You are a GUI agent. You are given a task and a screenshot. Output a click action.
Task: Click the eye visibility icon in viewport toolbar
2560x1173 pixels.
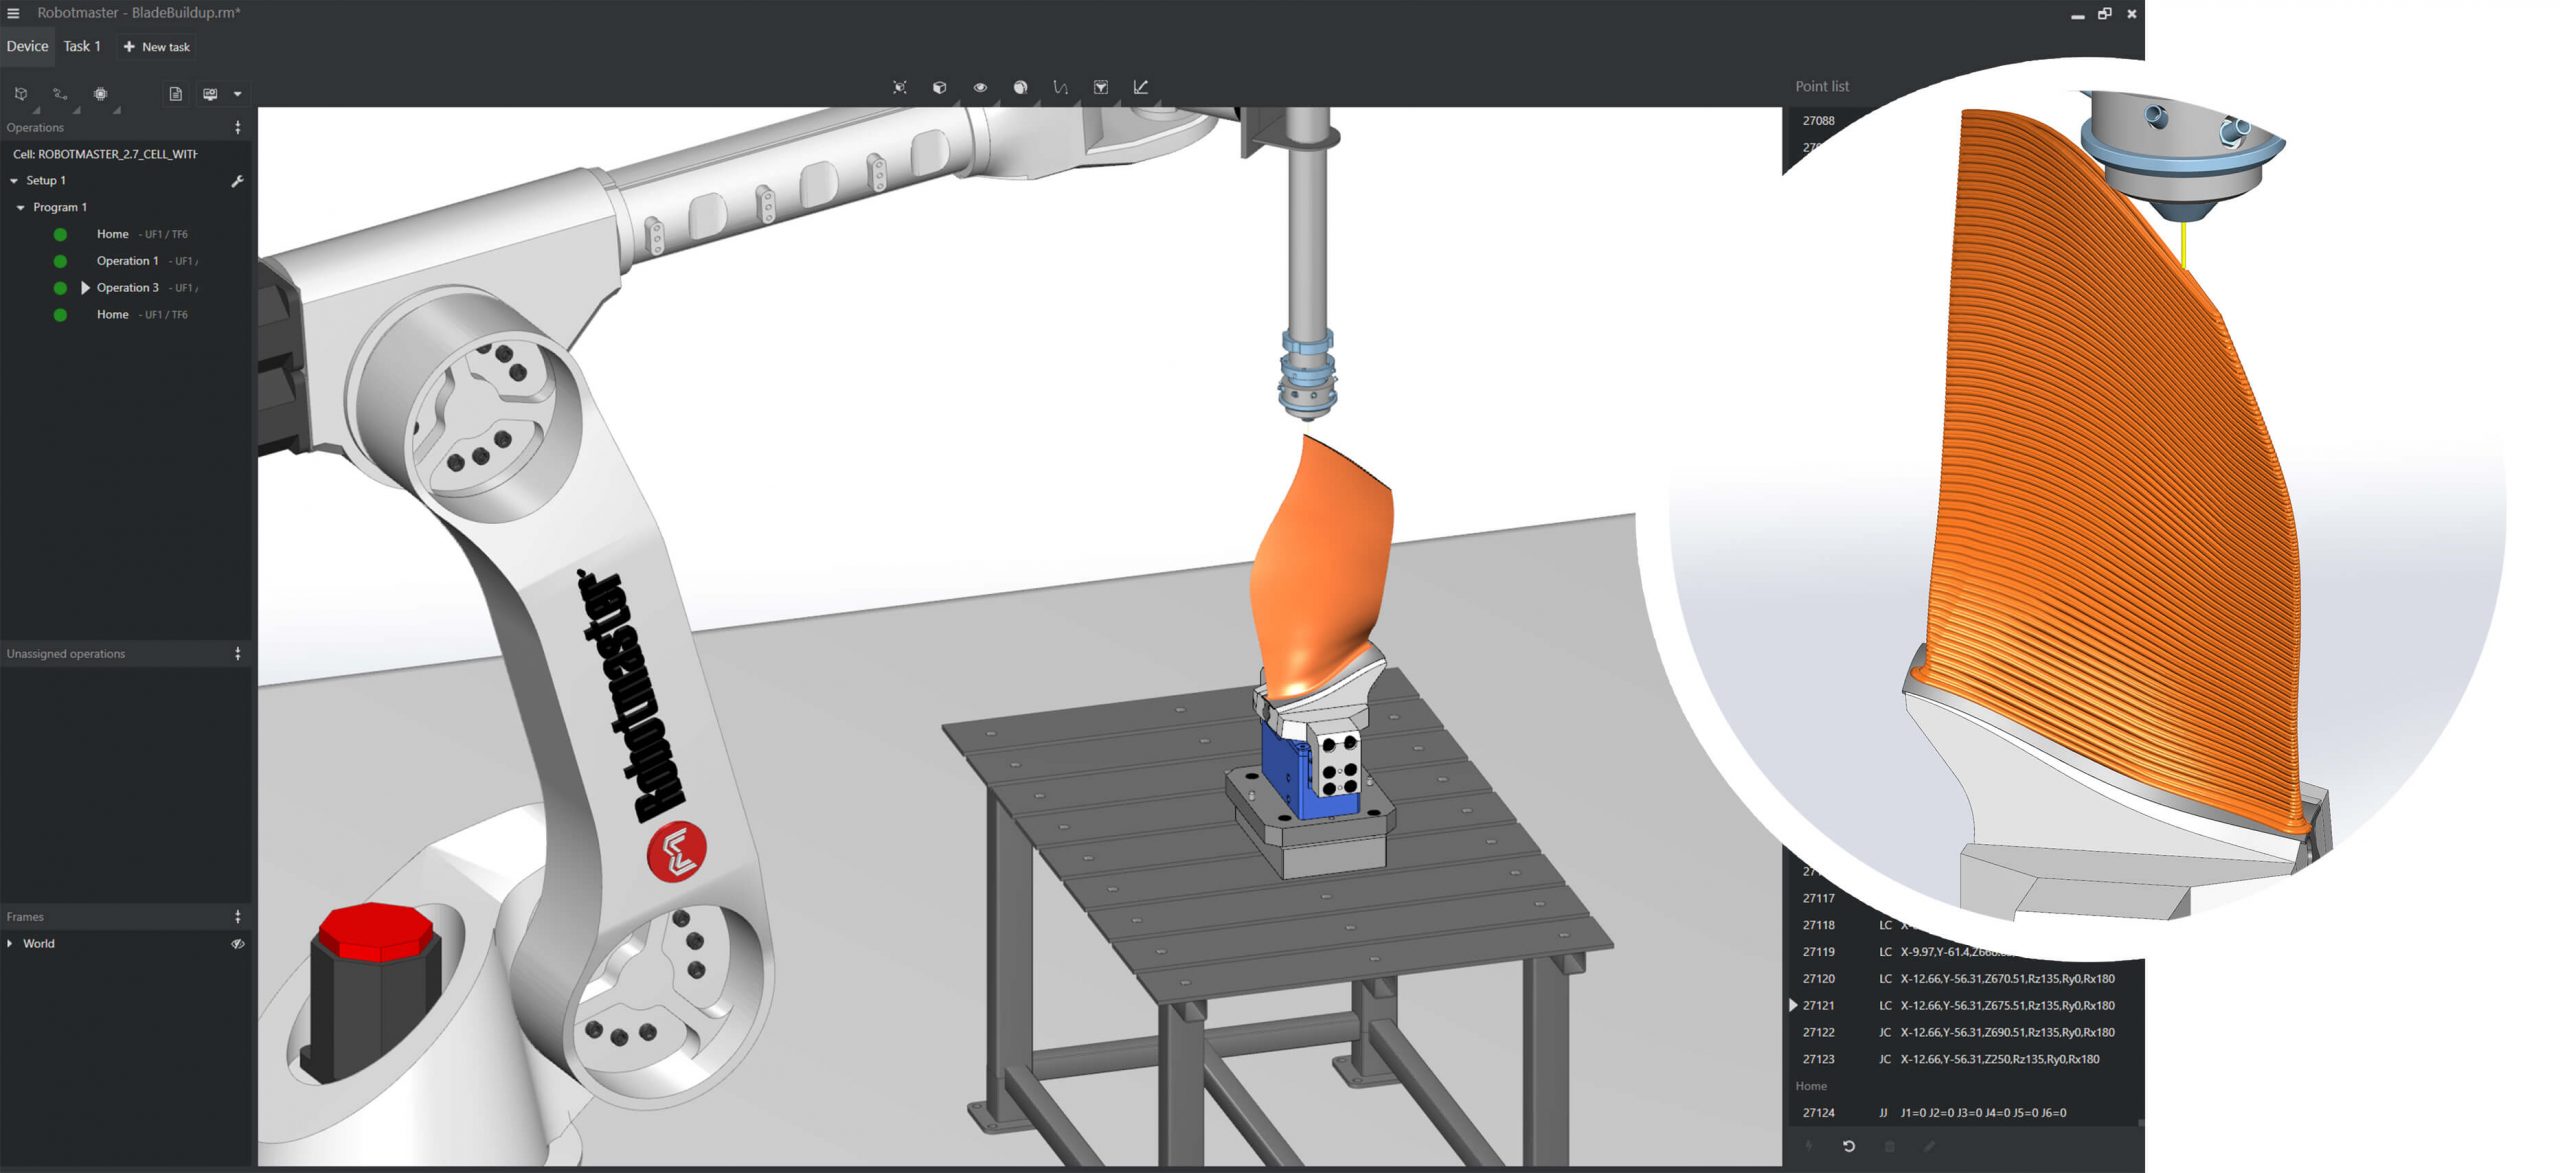click(980, 88)
